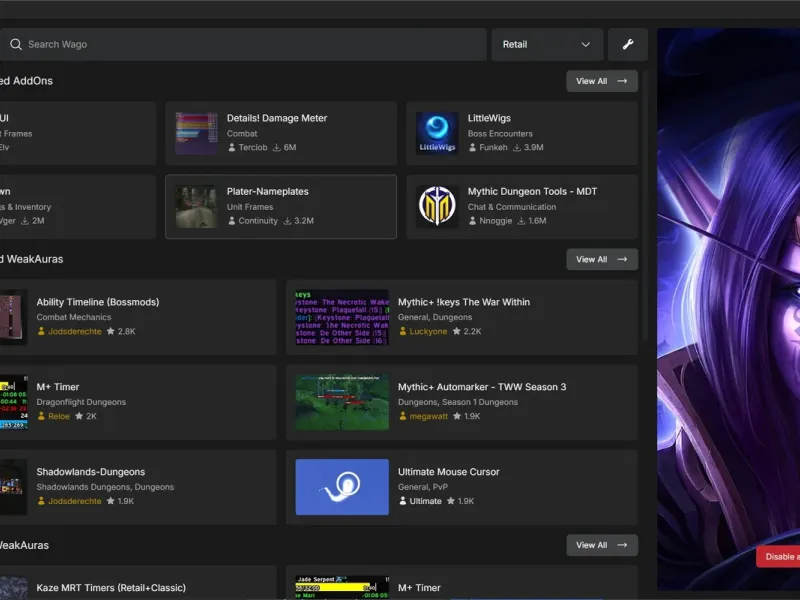Click LittleWigs addon logo icon
The image size is (800, 600).
[x=437, y=133]
